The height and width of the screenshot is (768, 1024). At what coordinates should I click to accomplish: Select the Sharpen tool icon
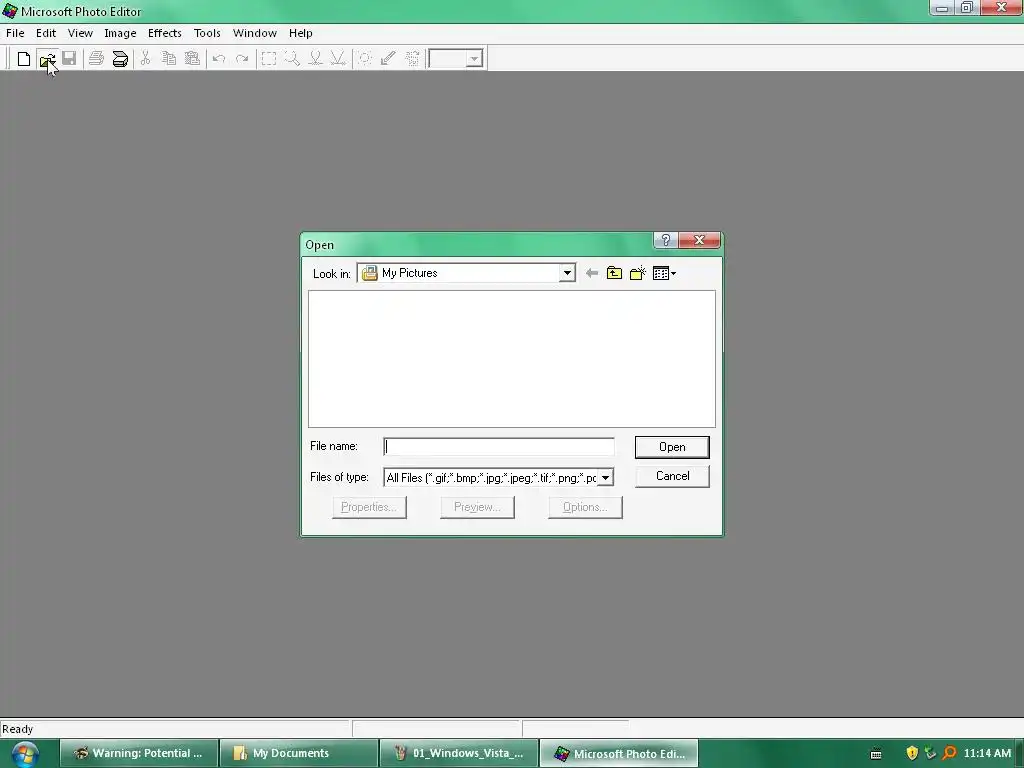[x=338, y=59]
